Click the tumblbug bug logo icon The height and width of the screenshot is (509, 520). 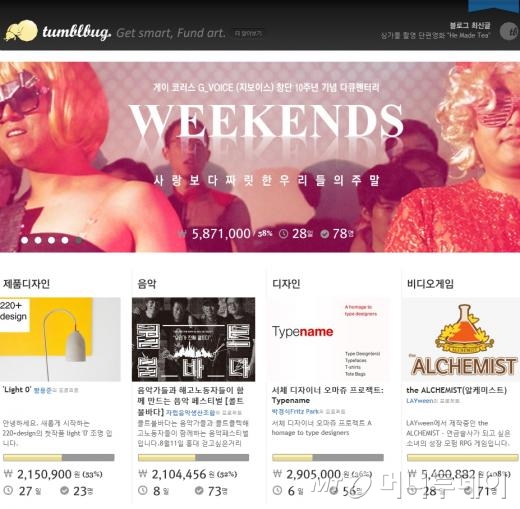(21, 31)
